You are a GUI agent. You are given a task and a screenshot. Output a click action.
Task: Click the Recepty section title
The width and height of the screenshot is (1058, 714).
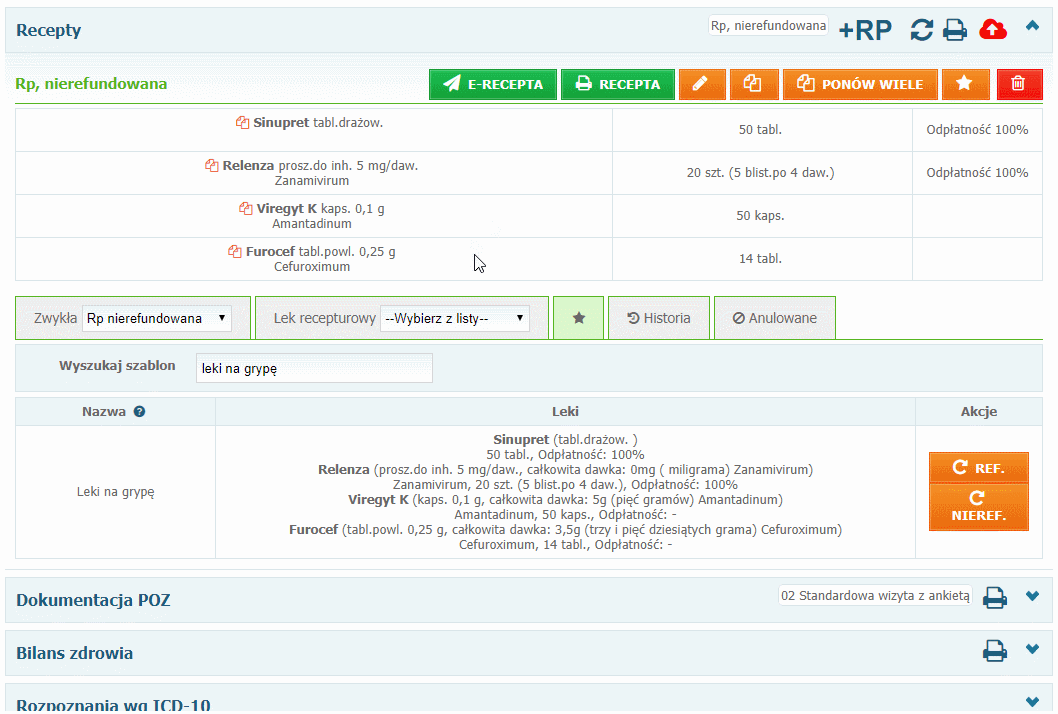(x=49, y=30)
